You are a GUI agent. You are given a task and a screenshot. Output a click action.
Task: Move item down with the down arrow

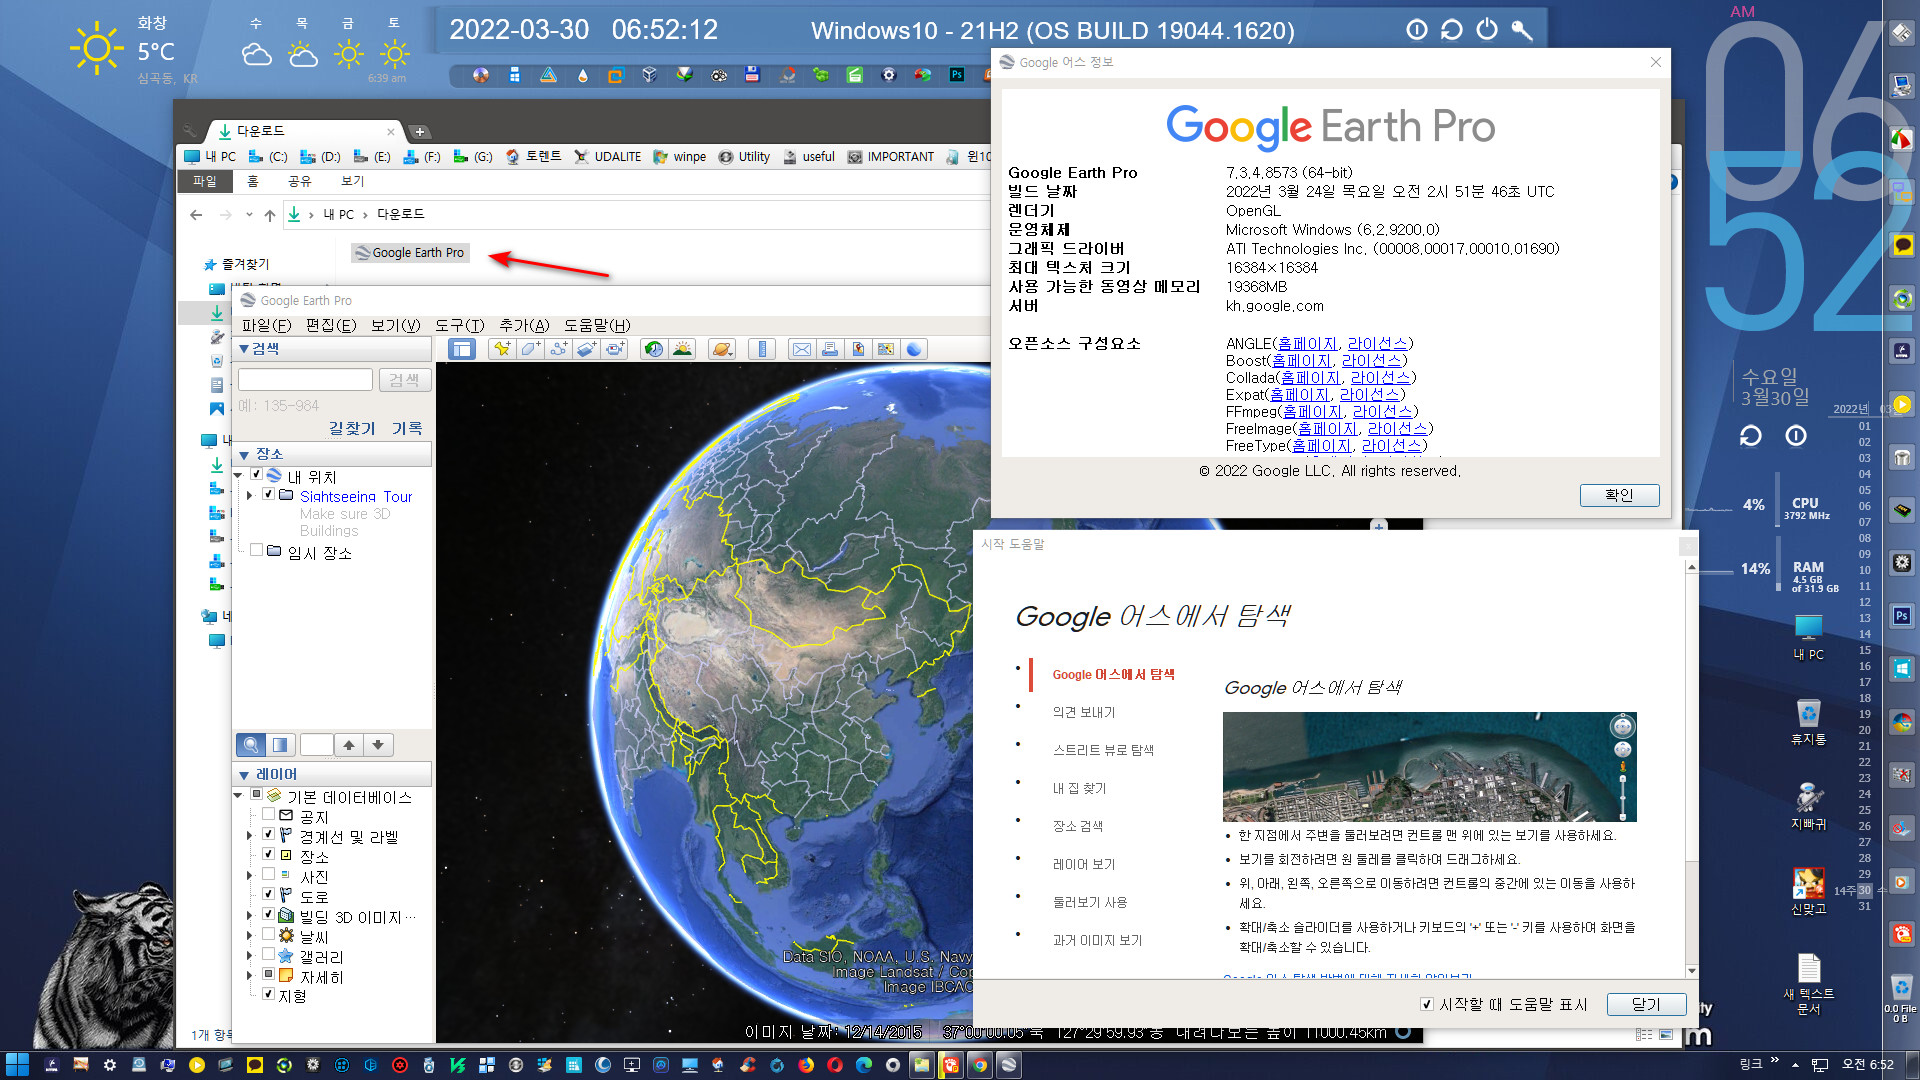click(378, 744)
